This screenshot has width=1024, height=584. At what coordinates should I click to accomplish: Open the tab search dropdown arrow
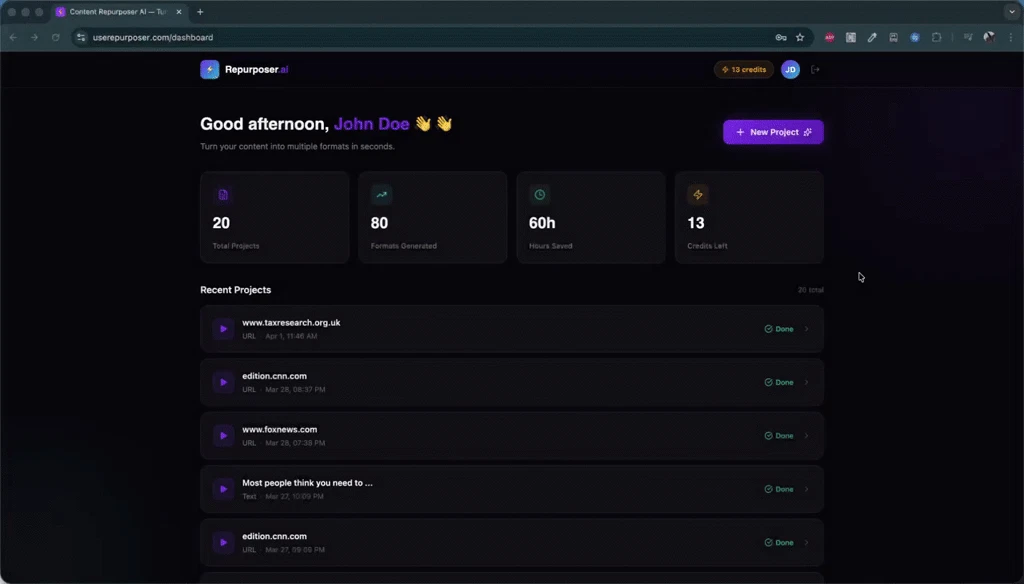point(1012,12)
